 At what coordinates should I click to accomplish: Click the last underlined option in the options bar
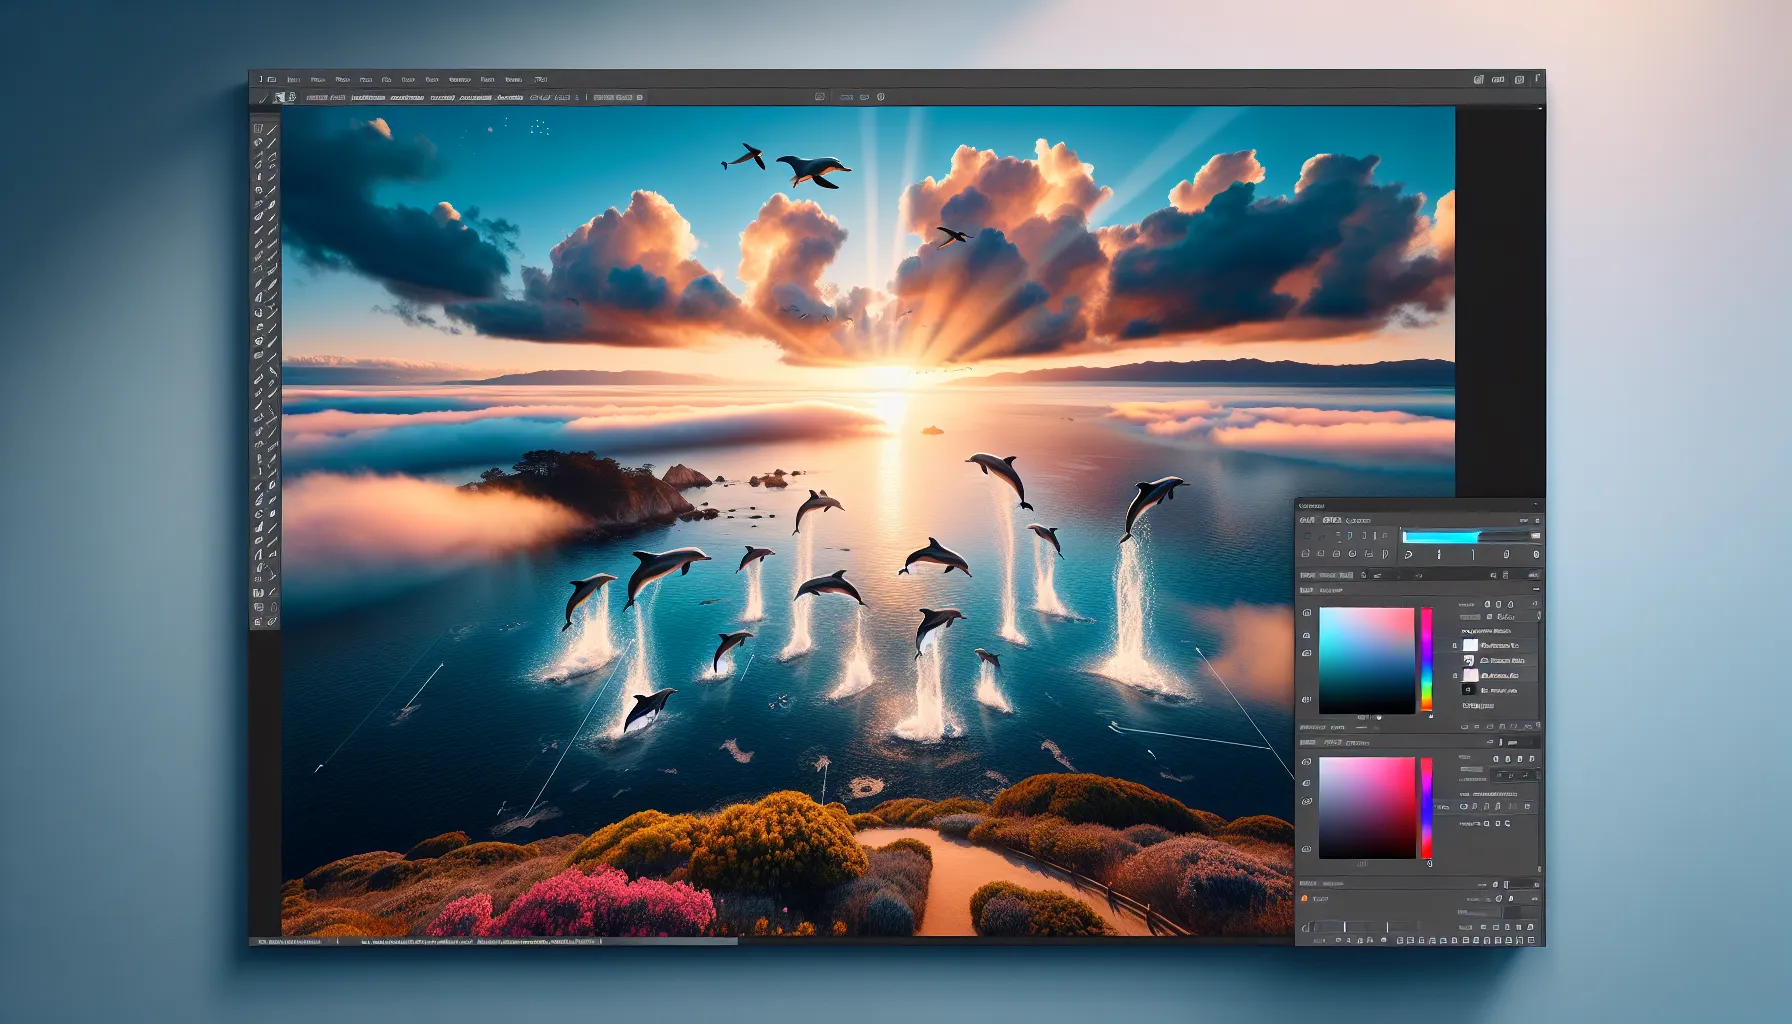[x=509, y=98]
